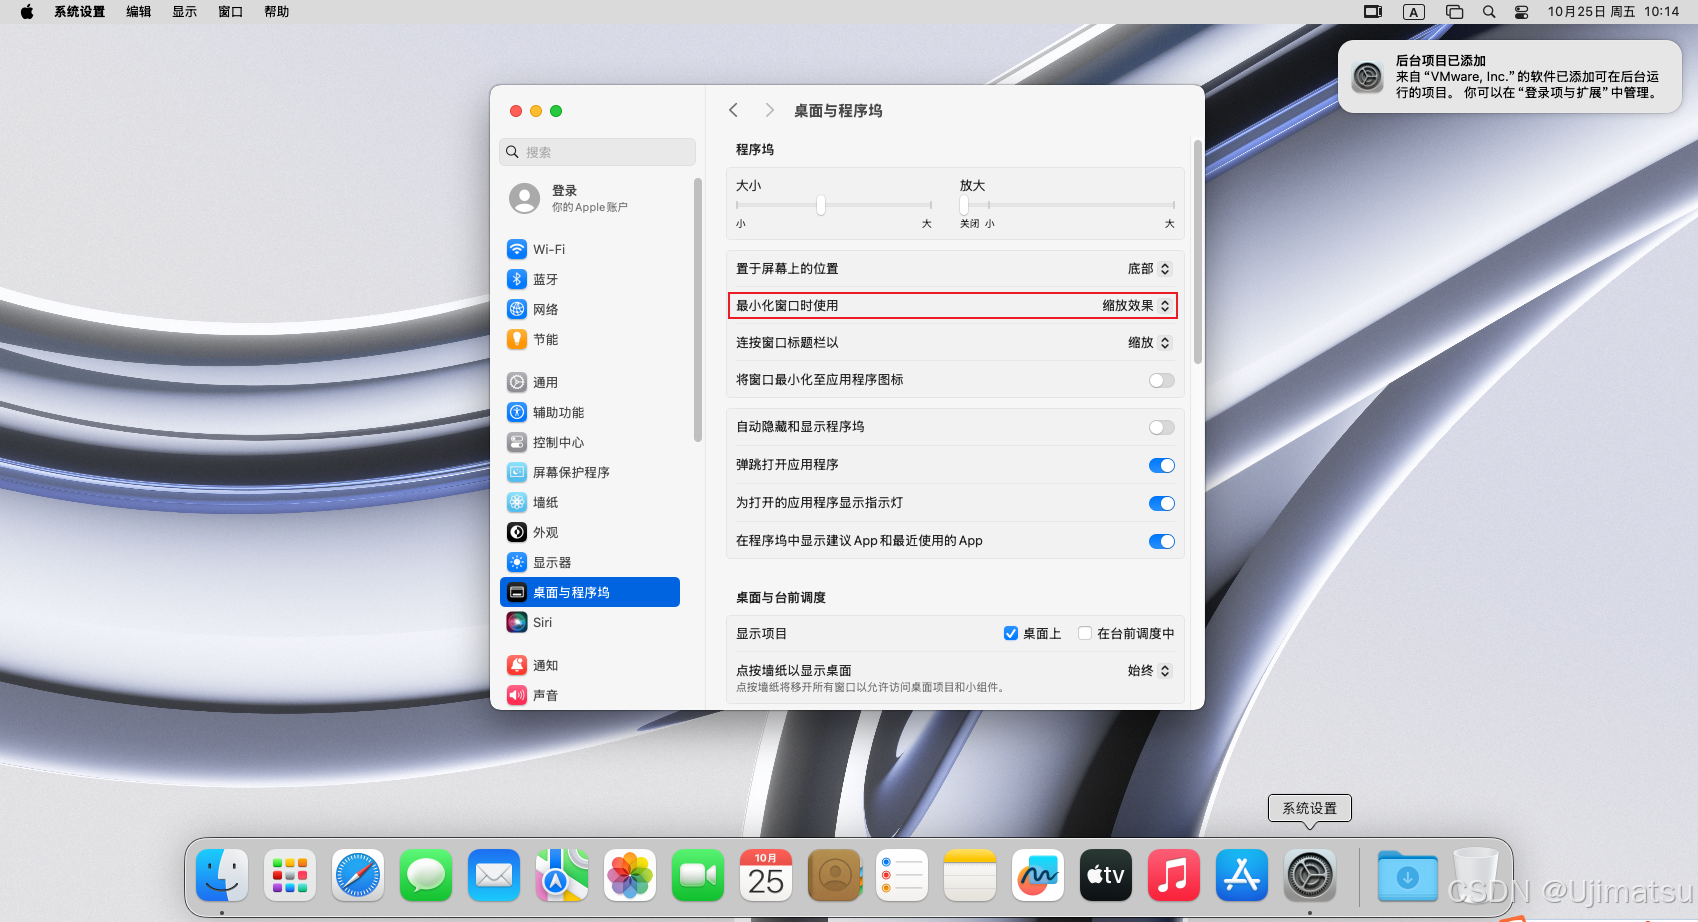Open Spotlight search in menu bar
Screen dimensions: 1698x922
(1489, 12)
